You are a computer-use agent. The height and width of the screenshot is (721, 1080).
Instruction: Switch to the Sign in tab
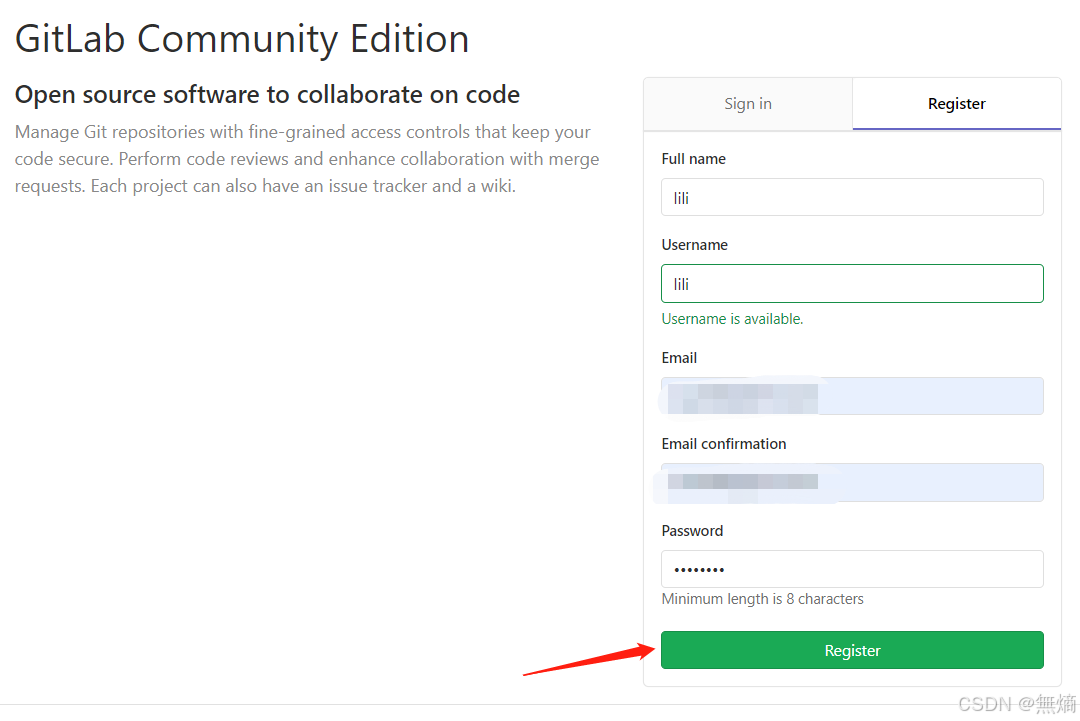tap(748, 104)
